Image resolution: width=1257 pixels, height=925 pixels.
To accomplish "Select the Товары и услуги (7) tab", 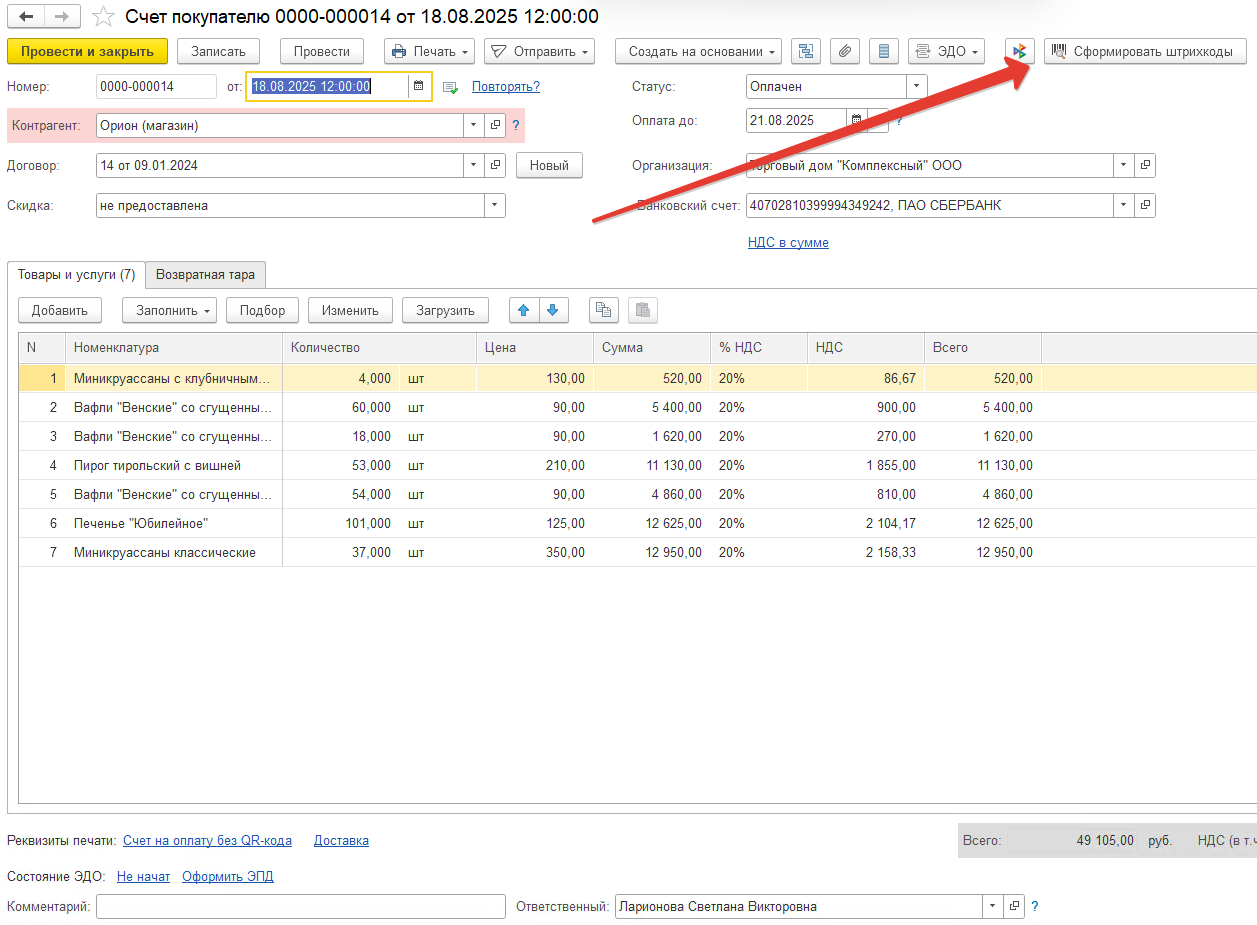I will click(76, 275).
